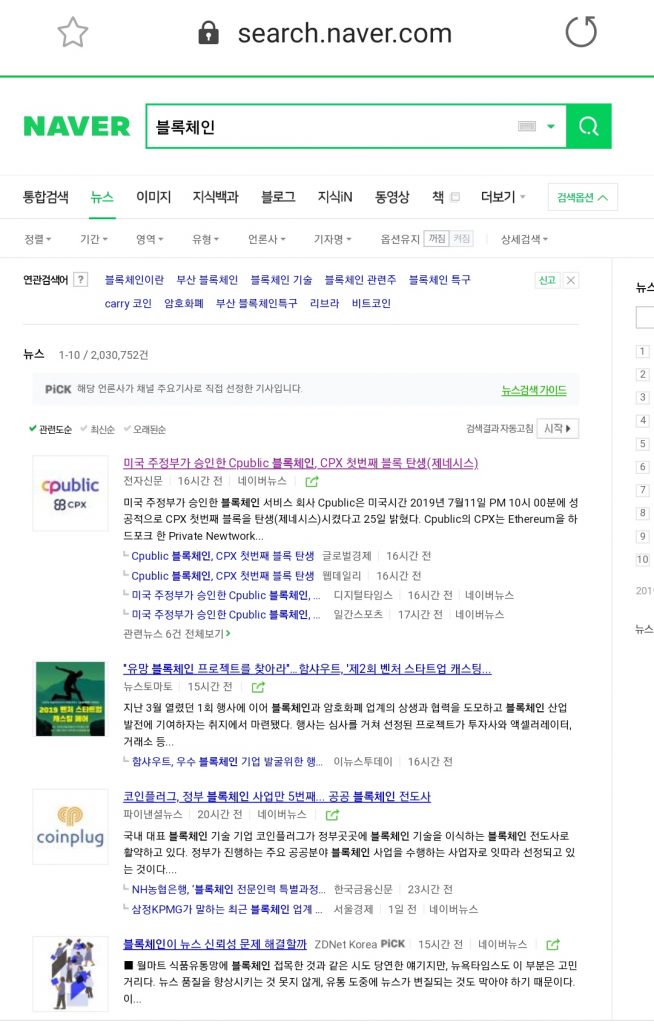Open the 기간 dropdown
This screenshot has width=654, height=1024.
coord(93,239)
